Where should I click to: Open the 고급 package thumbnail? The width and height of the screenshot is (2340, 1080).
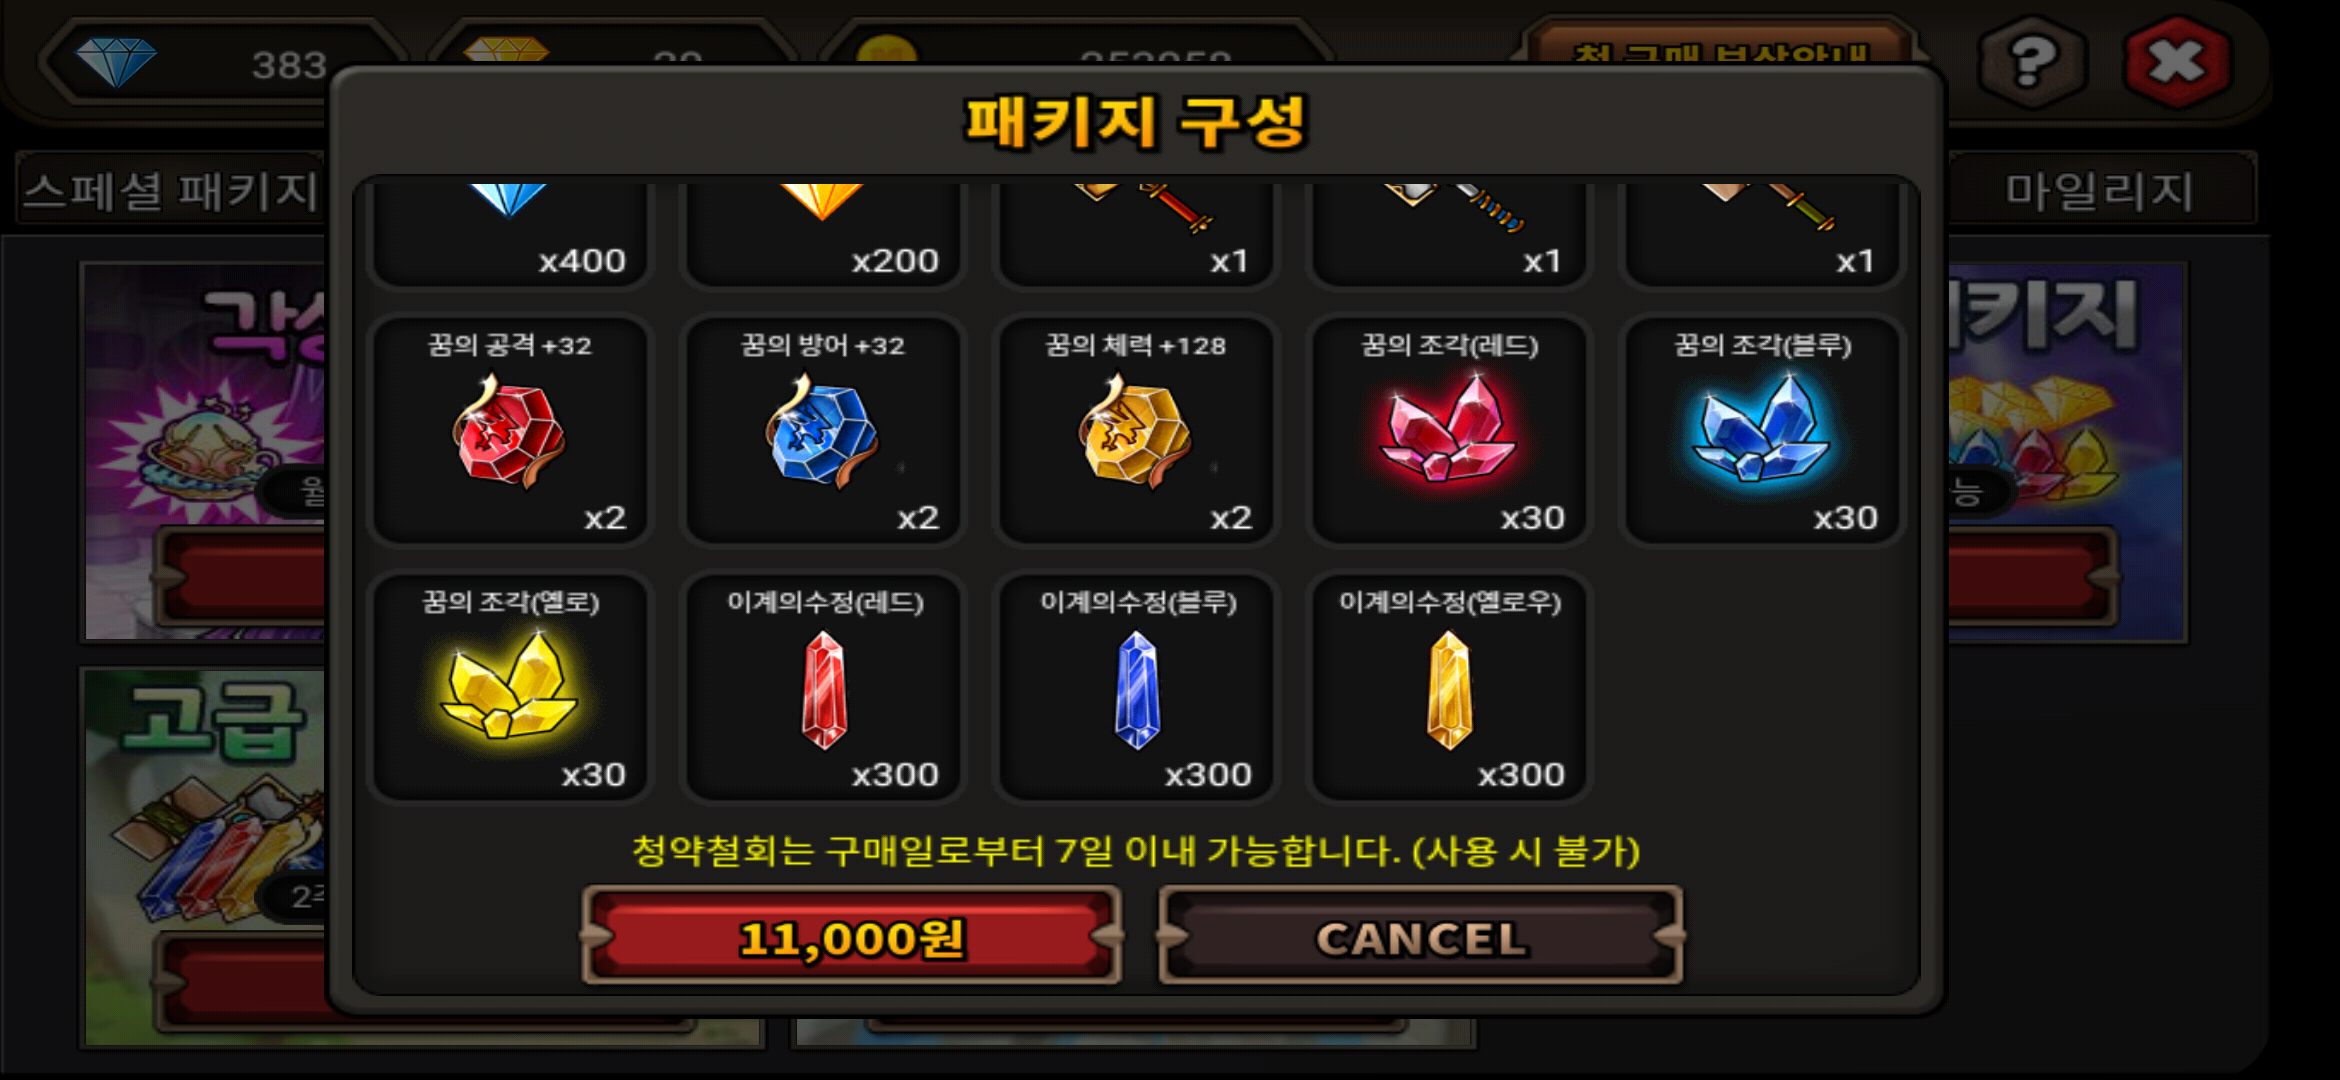click(205, 855)
